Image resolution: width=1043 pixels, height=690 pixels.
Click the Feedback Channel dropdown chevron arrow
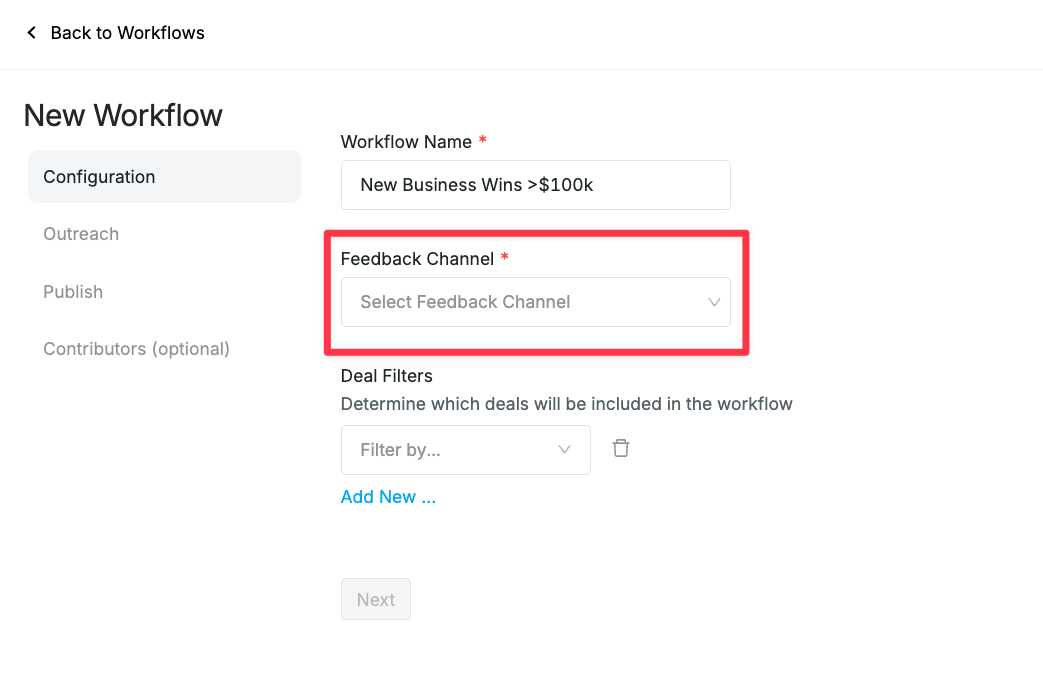pyautogui.click(x=714, y=302)
